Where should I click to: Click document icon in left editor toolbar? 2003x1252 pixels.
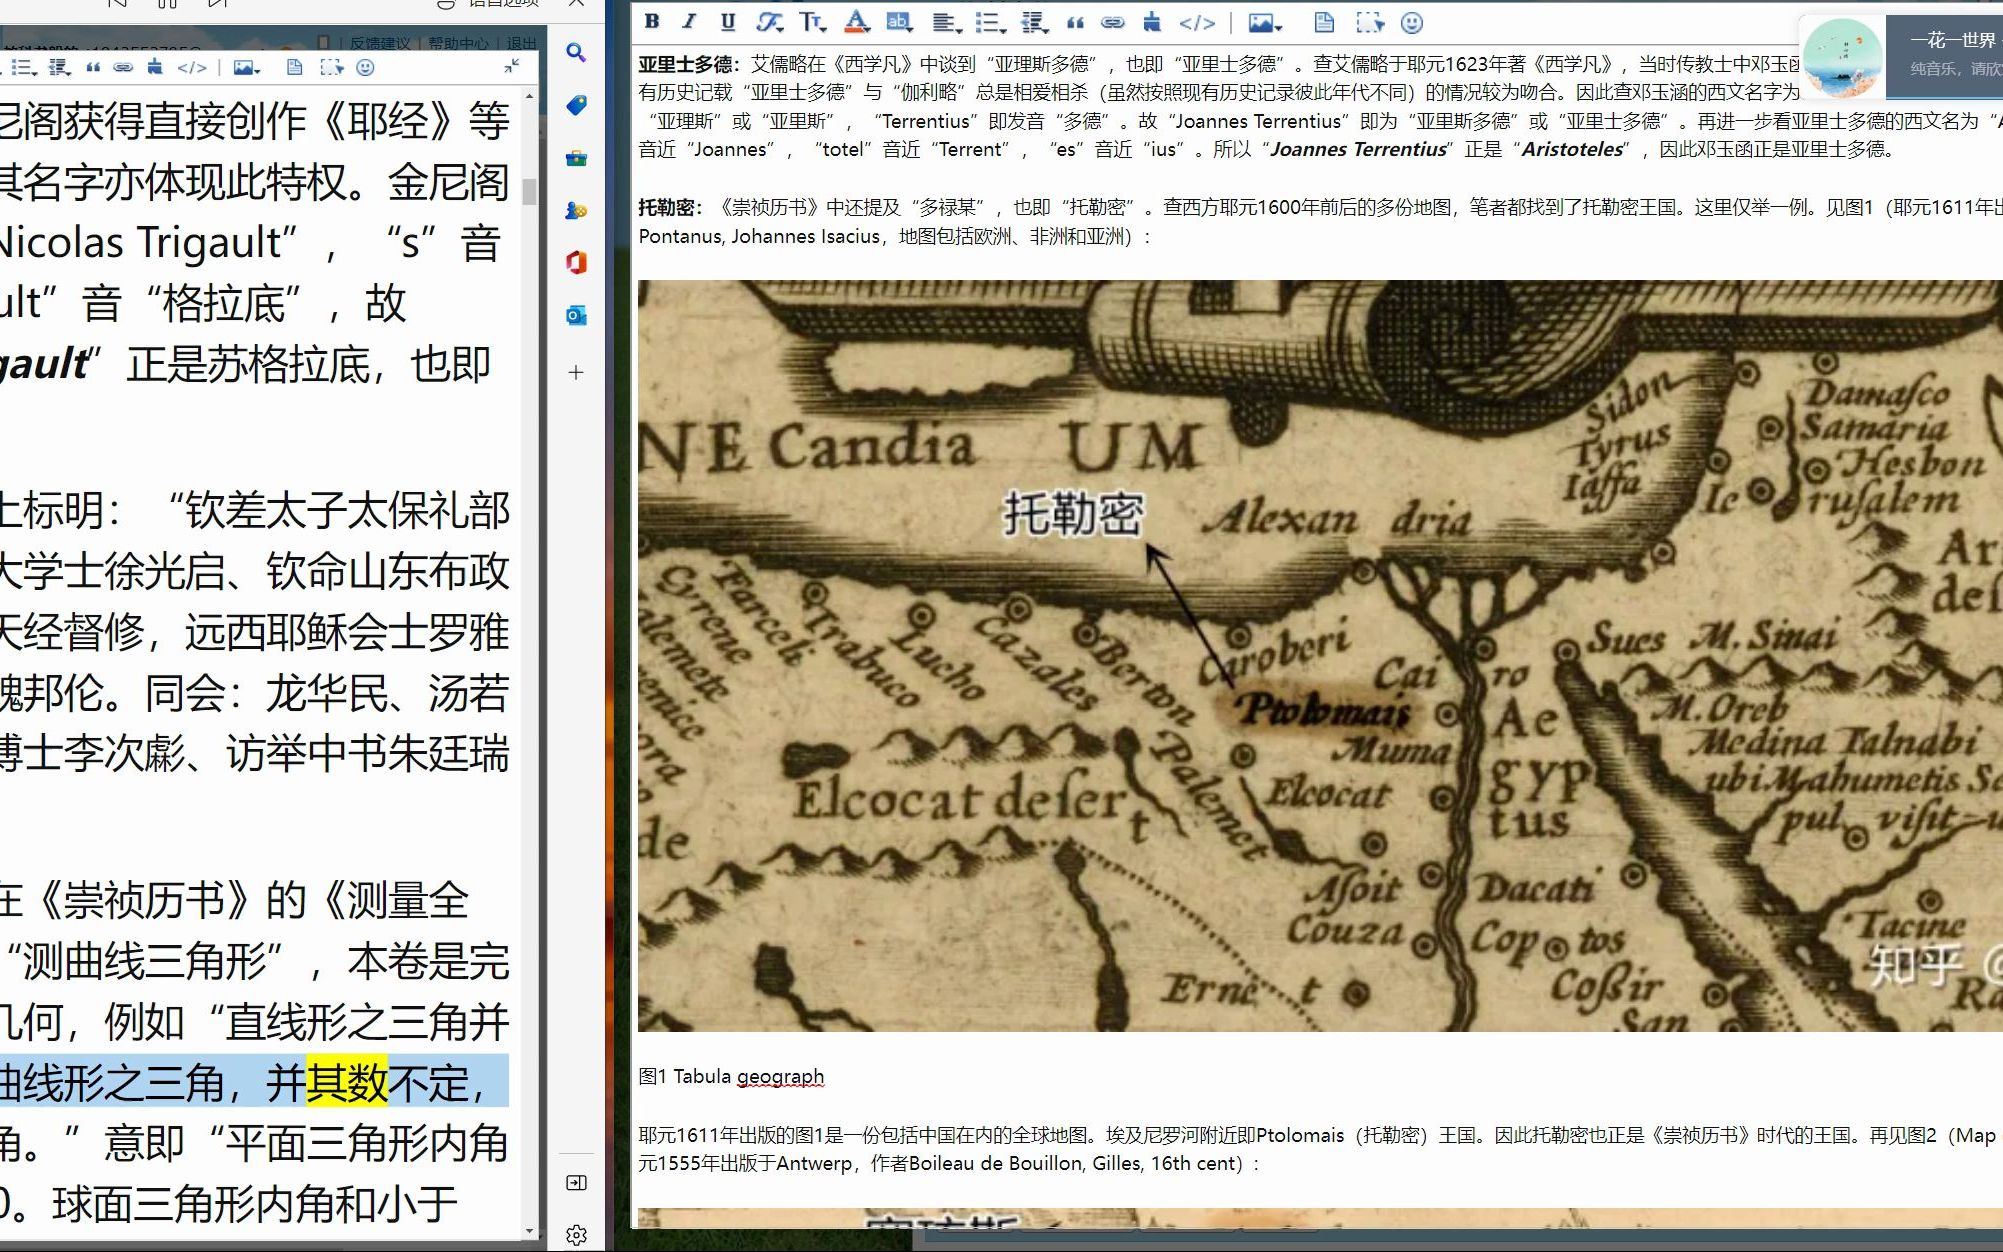click(294, 67)
